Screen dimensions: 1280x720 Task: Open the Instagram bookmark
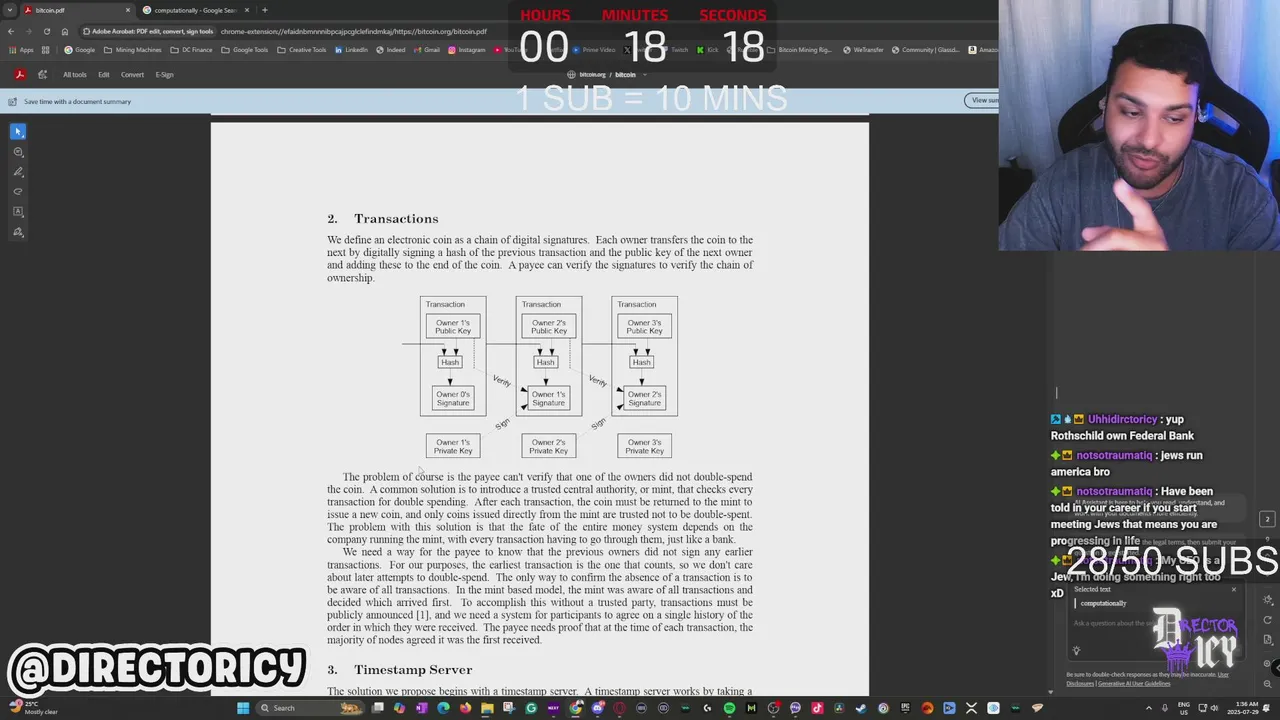pos(467,50)
